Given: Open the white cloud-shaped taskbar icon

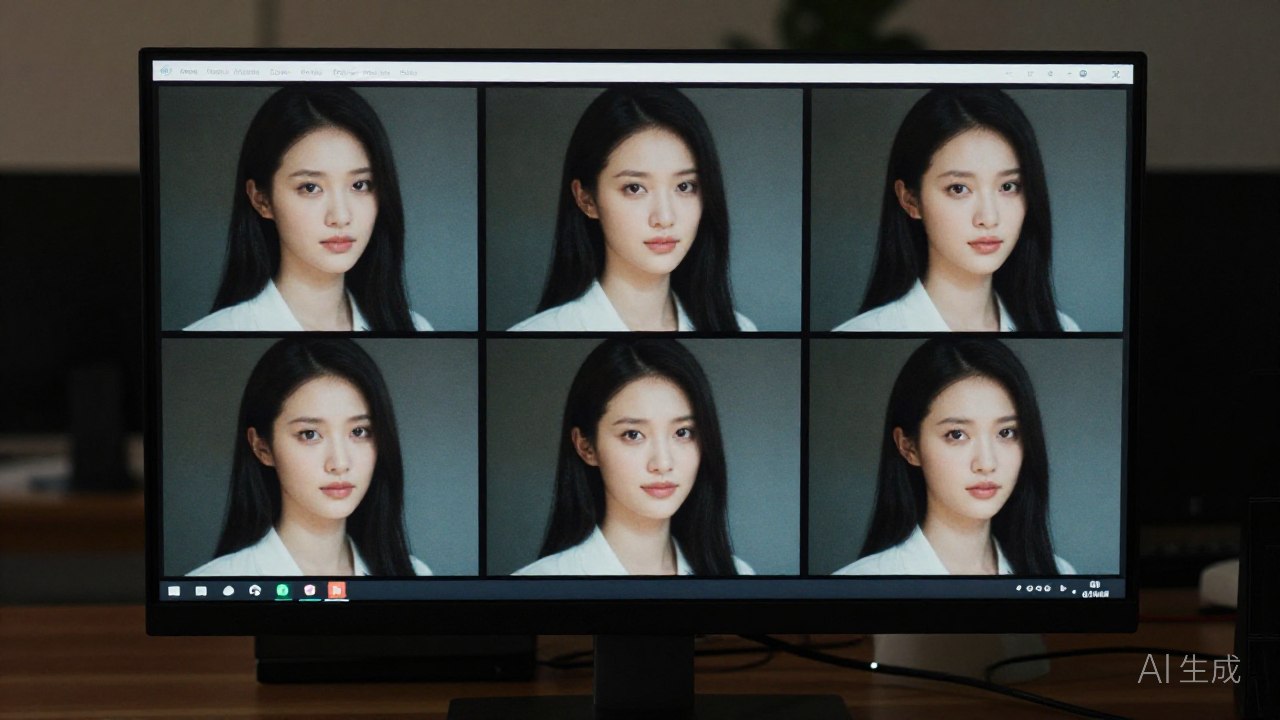Looking at the screenshot, I should pyautogui.click(x=228, y=591).
